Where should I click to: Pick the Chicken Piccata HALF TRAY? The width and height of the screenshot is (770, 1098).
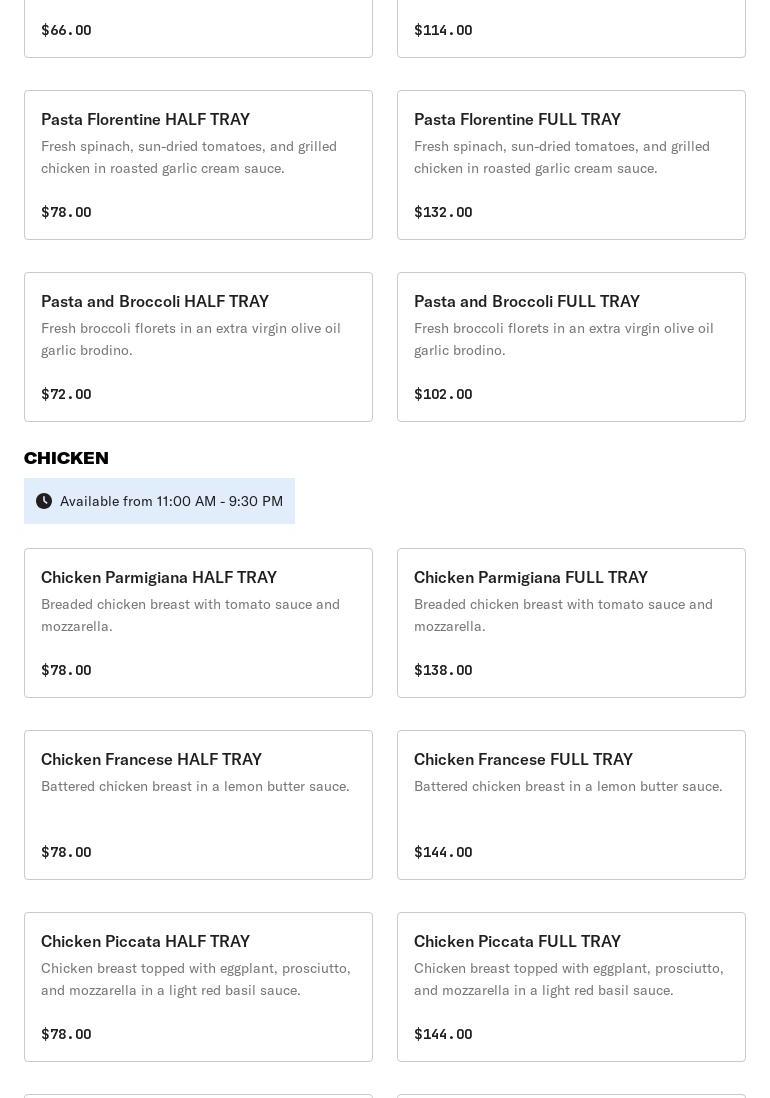click(198, 987)
